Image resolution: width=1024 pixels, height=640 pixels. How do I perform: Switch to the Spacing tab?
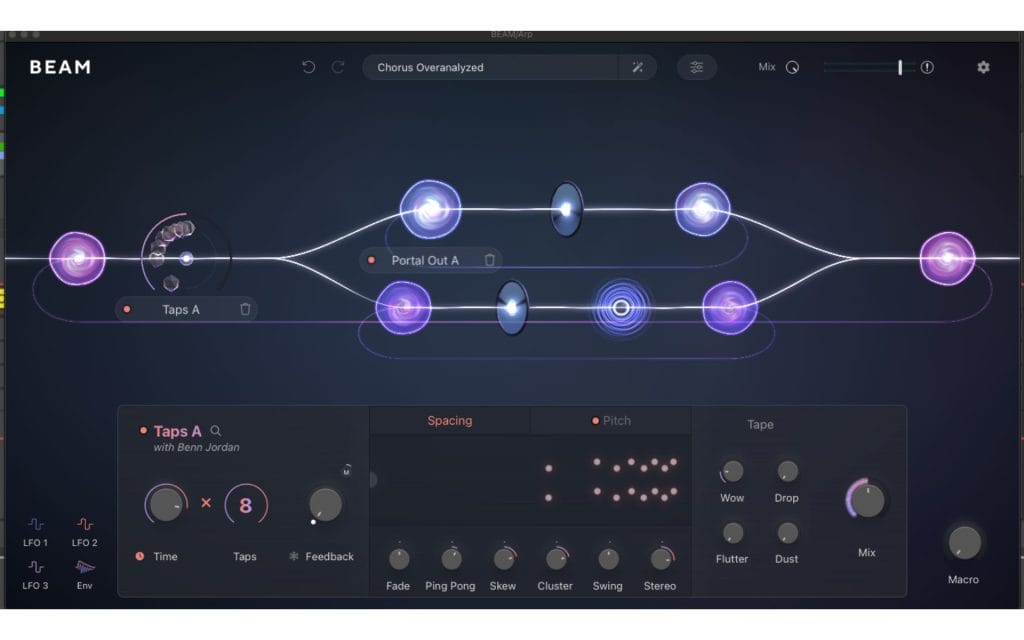click(x=449, y=421)
